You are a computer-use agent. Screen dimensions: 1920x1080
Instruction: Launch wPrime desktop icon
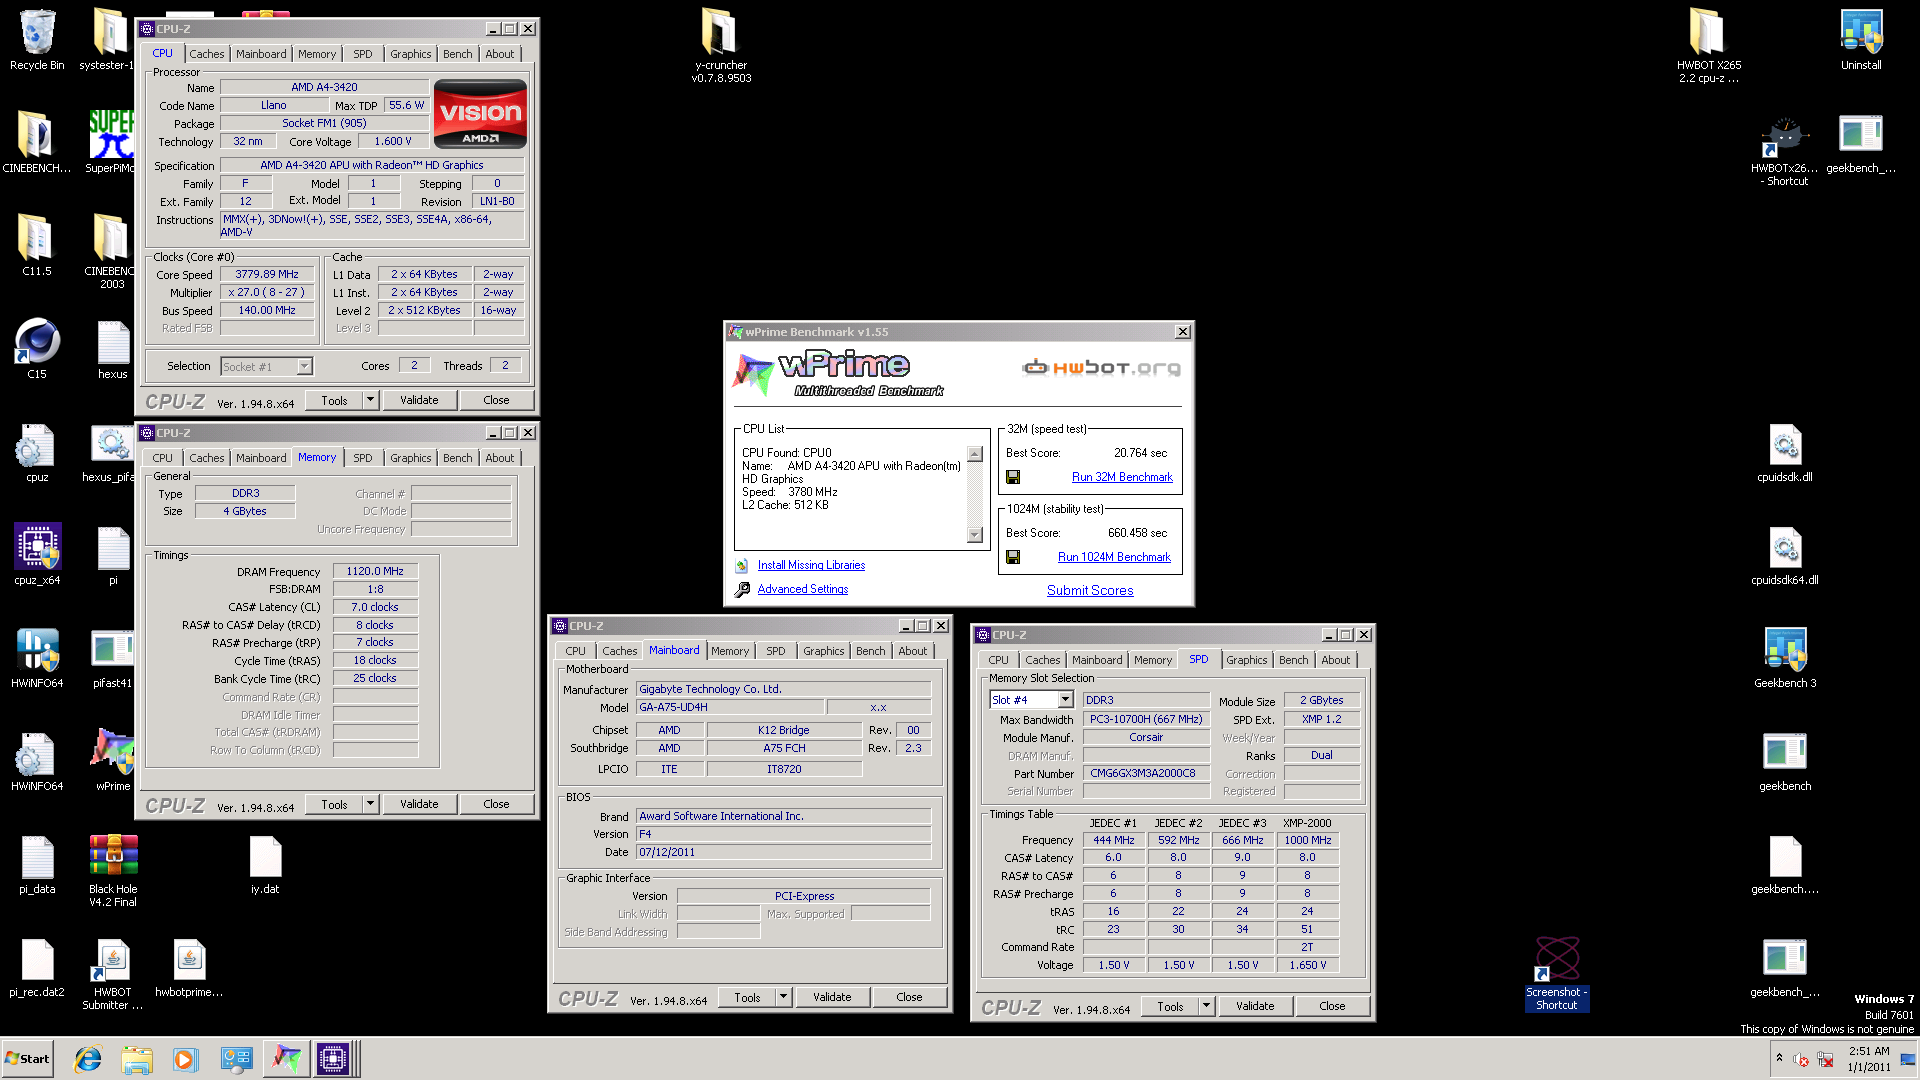tap(113, 760)
